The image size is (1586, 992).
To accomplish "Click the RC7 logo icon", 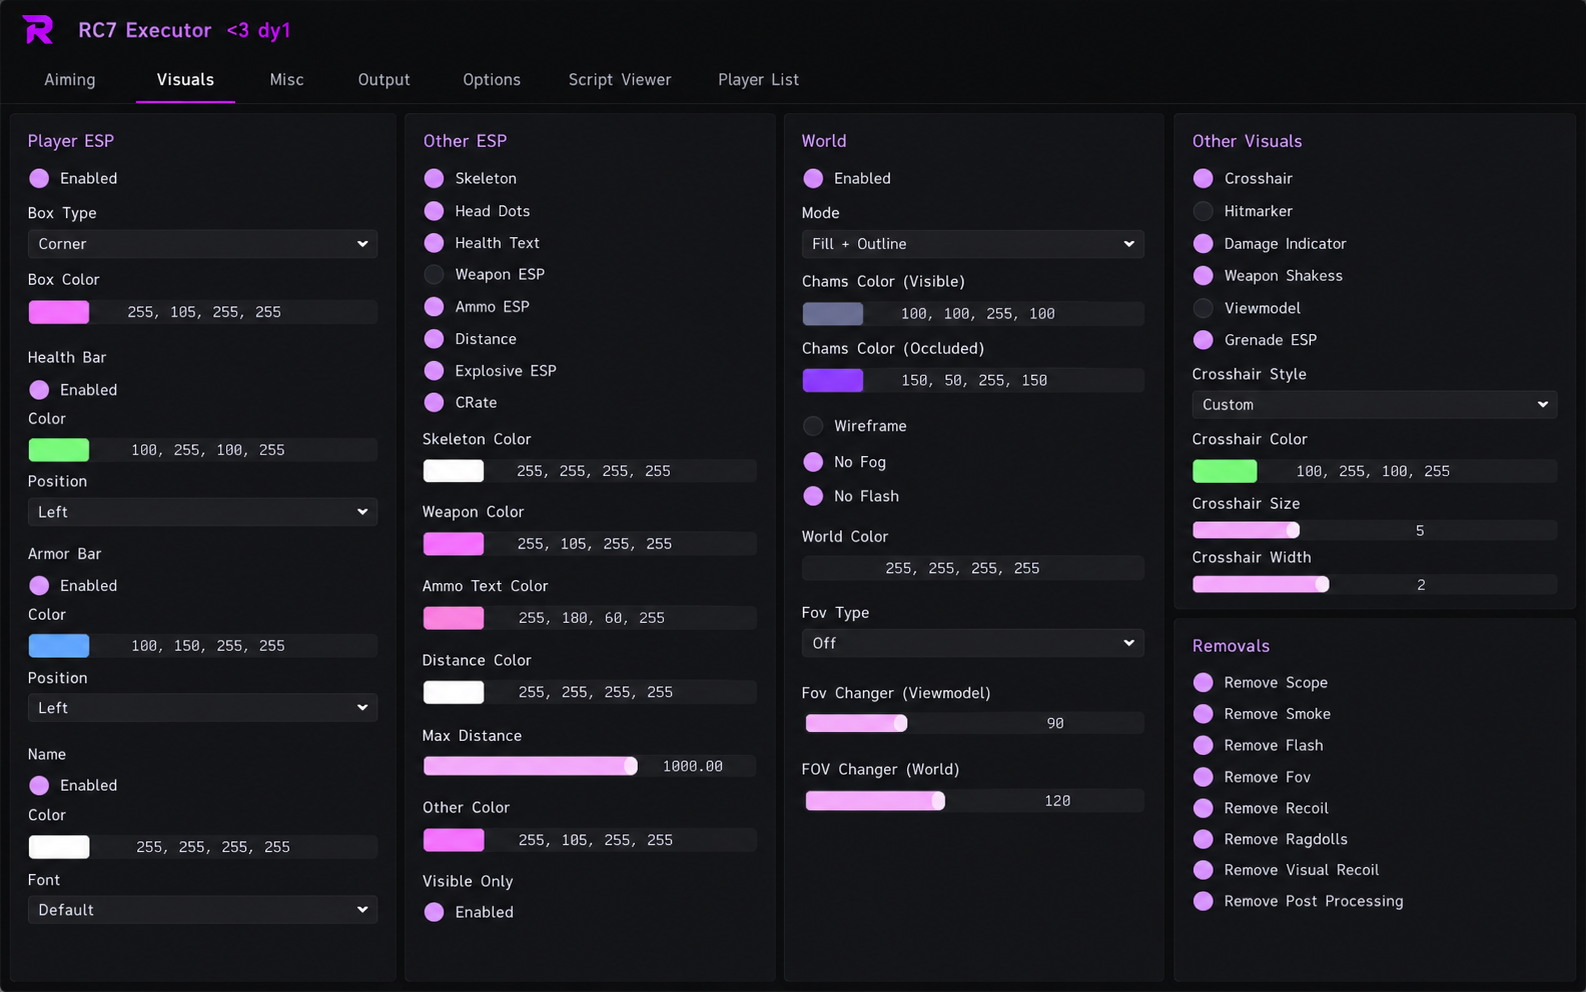I will coord(38,30).
